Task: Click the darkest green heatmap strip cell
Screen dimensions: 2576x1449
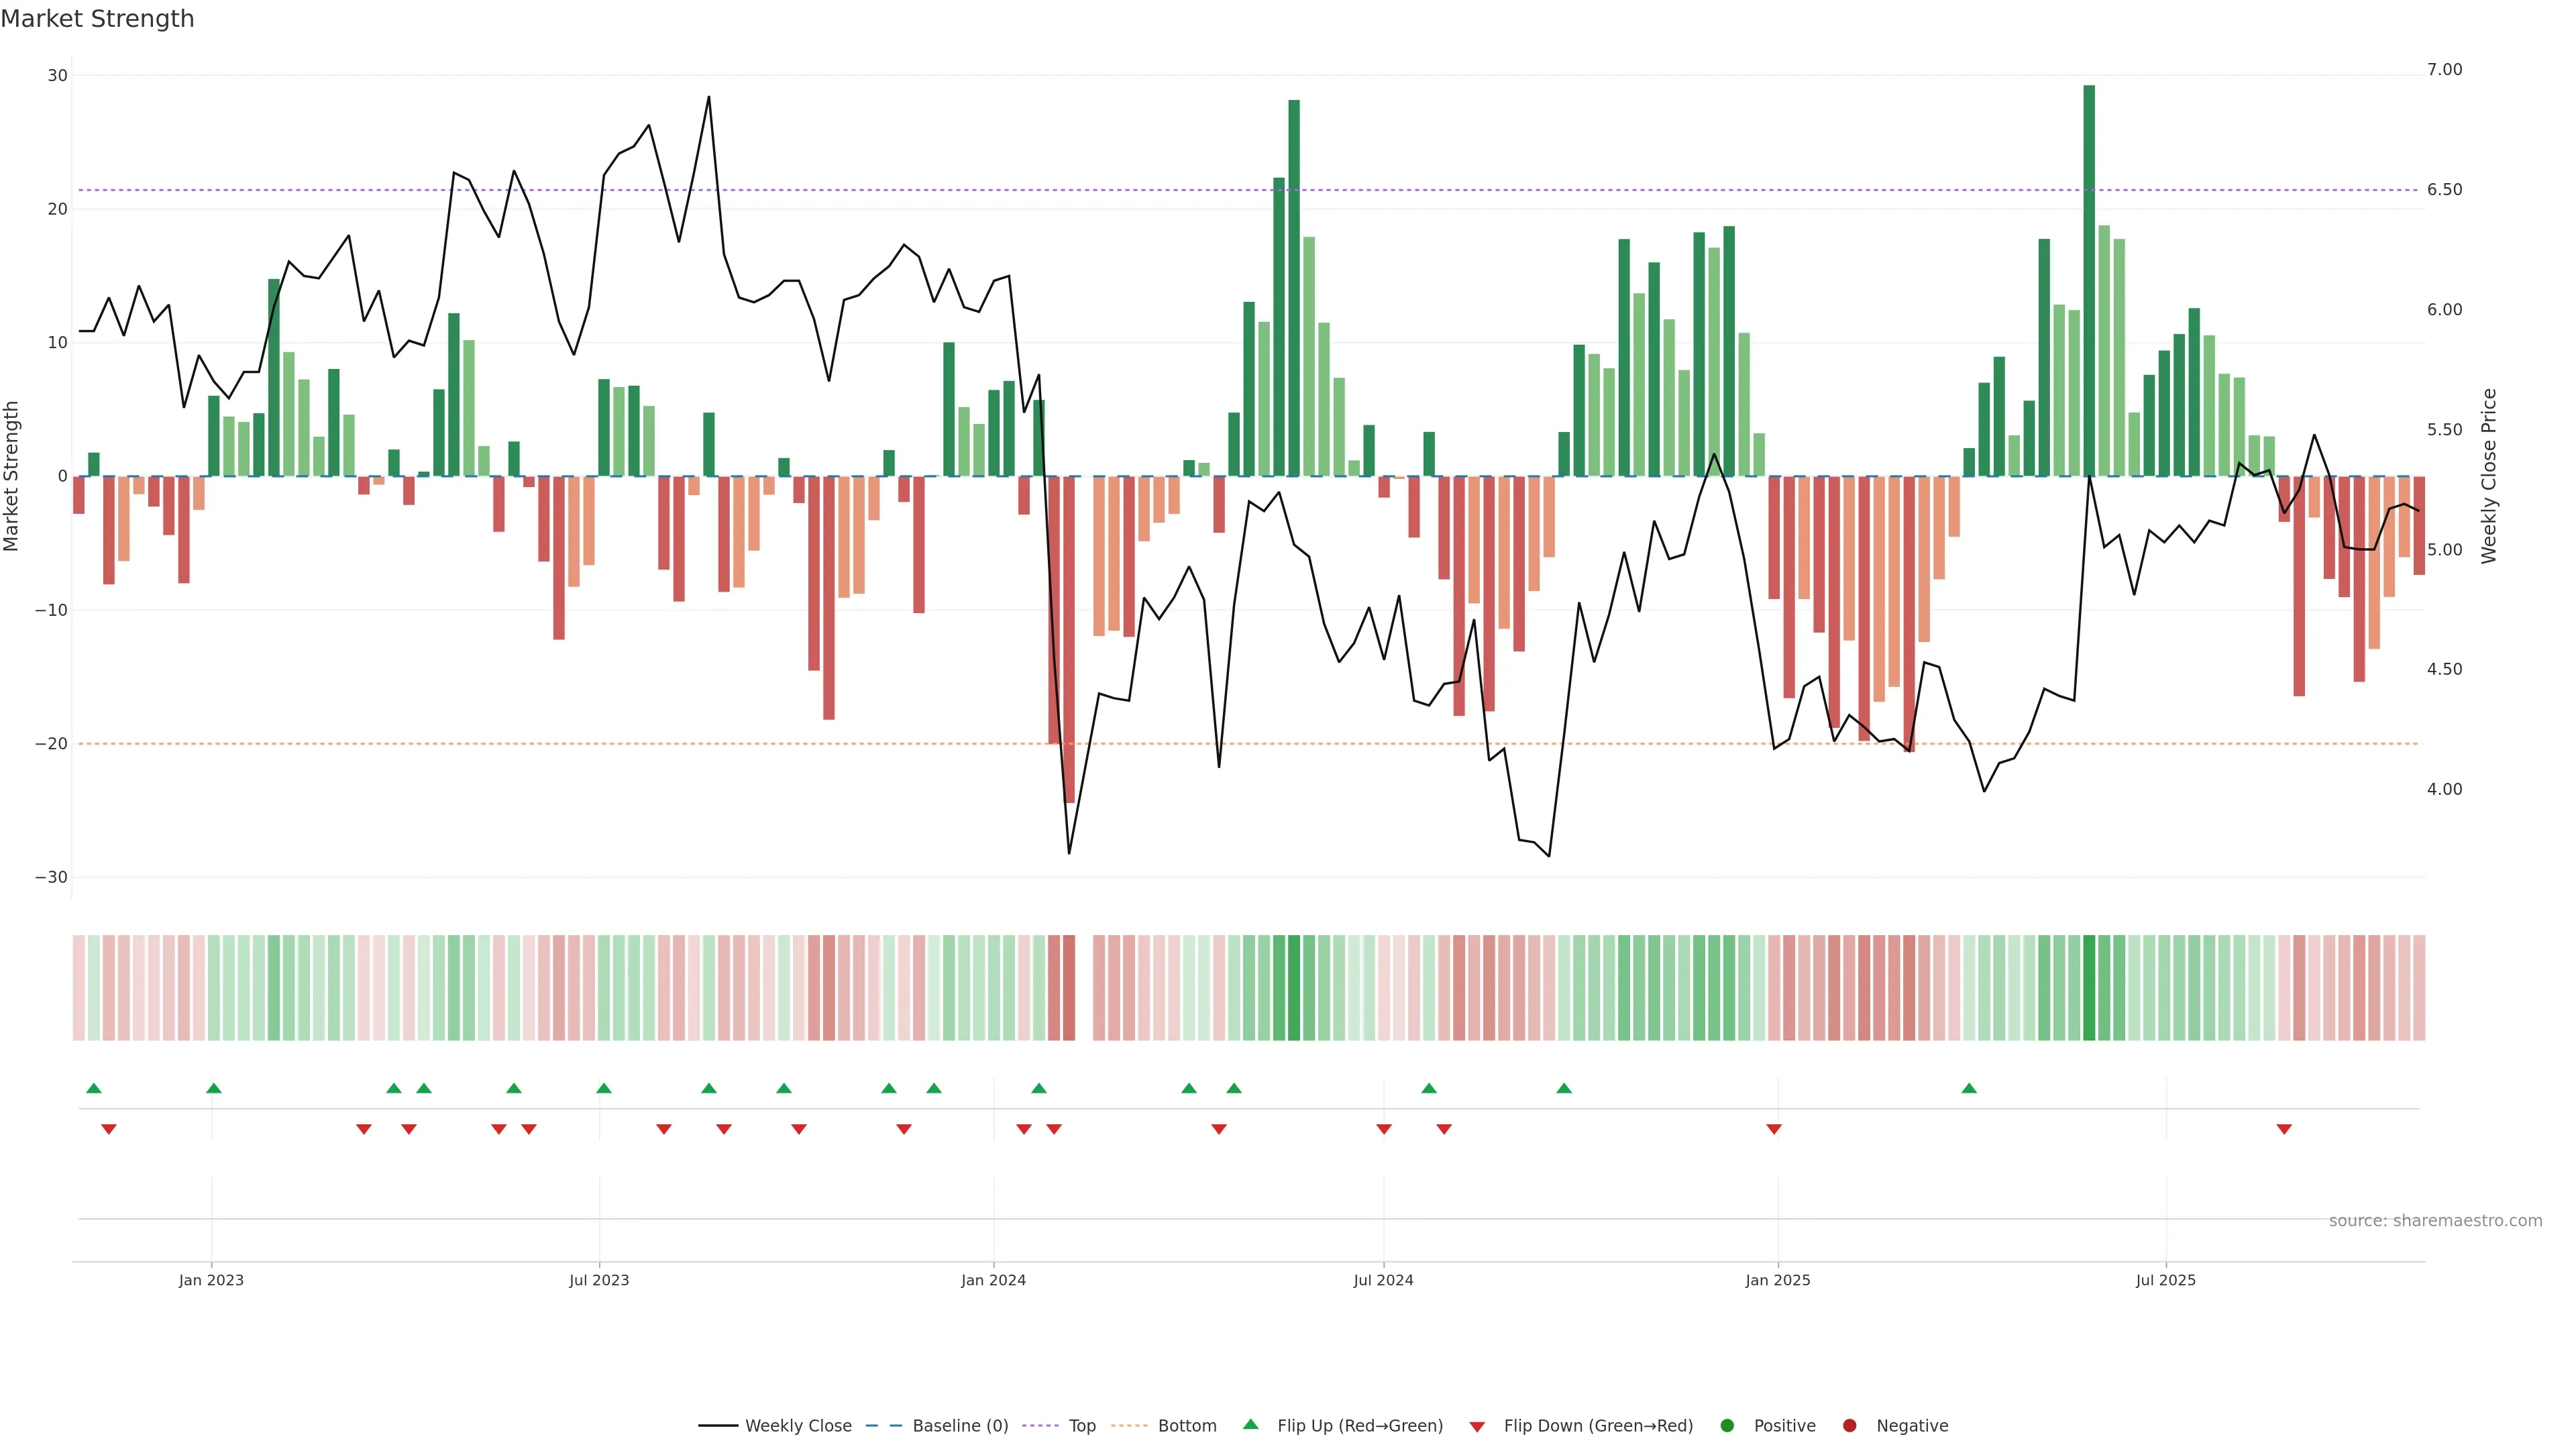Action: pos(2089,987)
